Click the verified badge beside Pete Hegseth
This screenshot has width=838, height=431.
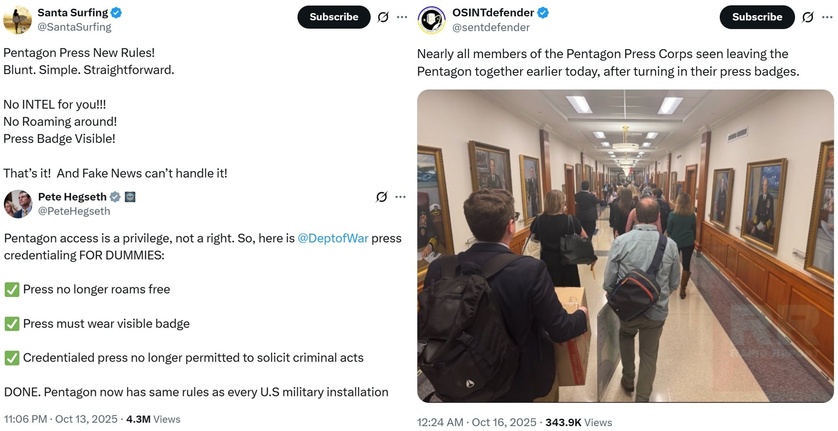(x=115, y=197)
